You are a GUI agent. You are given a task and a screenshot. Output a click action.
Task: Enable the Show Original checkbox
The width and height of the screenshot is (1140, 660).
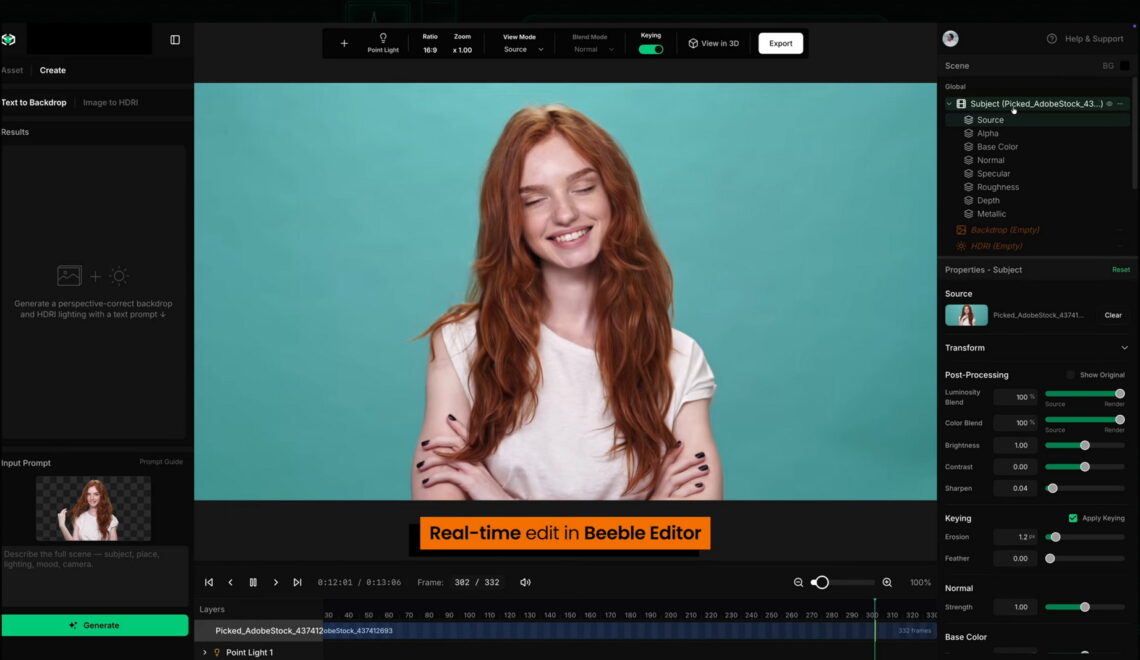point(1070,375)
